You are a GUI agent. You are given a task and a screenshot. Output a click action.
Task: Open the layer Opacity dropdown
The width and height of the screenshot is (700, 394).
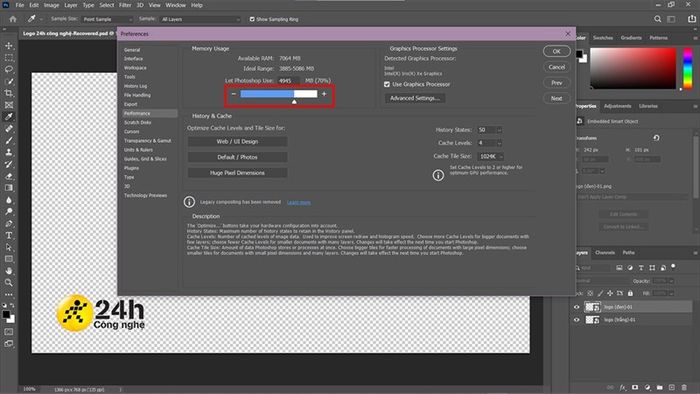tap(671, 281)
